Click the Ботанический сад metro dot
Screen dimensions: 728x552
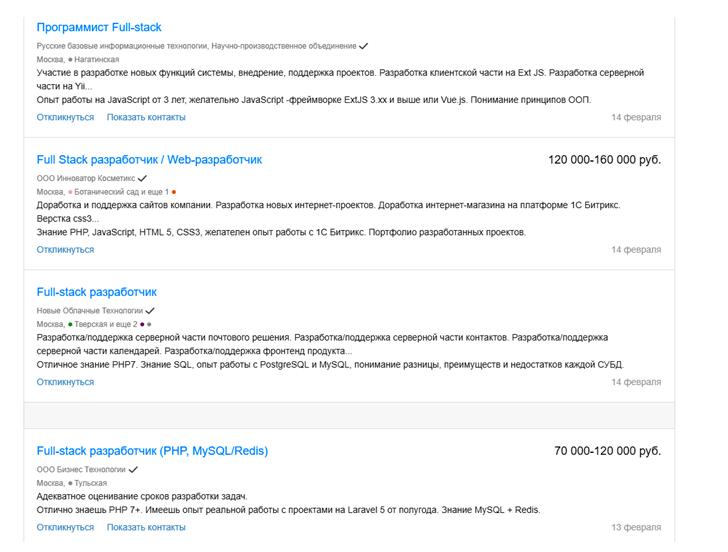(x=70, y=192)
